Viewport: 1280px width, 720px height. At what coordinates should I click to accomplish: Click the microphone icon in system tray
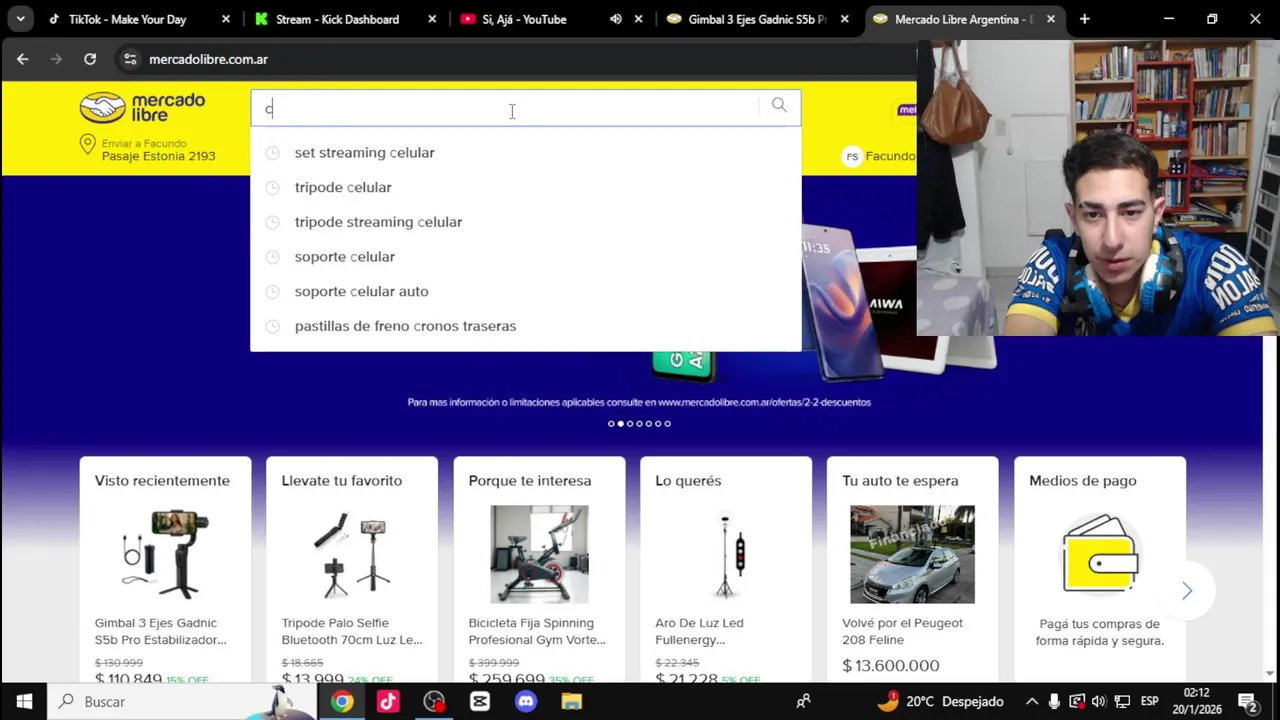click(1054, 702)
